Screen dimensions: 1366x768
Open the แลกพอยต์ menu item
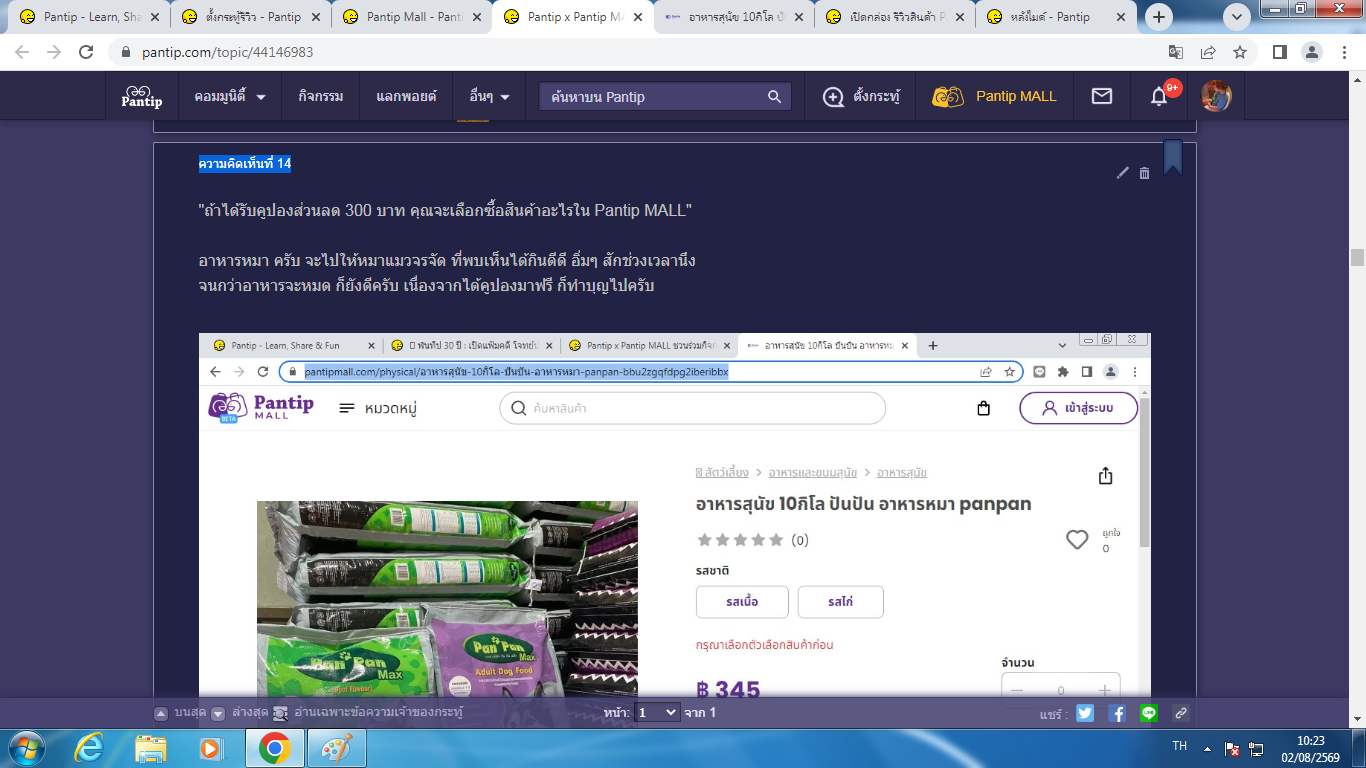click(406, 96)
